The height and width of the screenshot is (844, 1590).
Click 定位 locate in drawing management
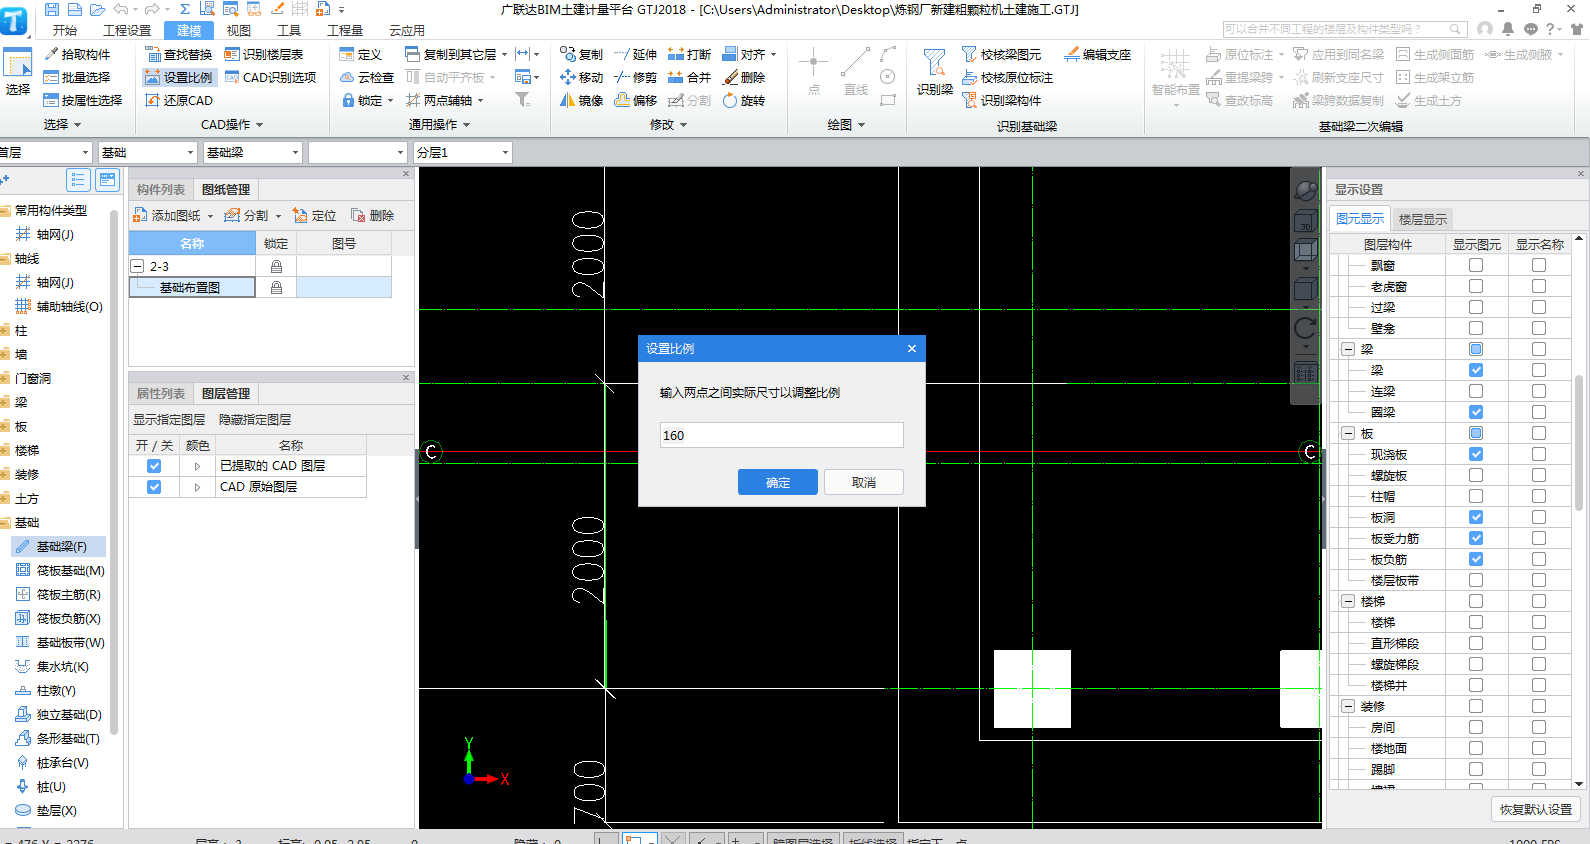pos(314,215)
